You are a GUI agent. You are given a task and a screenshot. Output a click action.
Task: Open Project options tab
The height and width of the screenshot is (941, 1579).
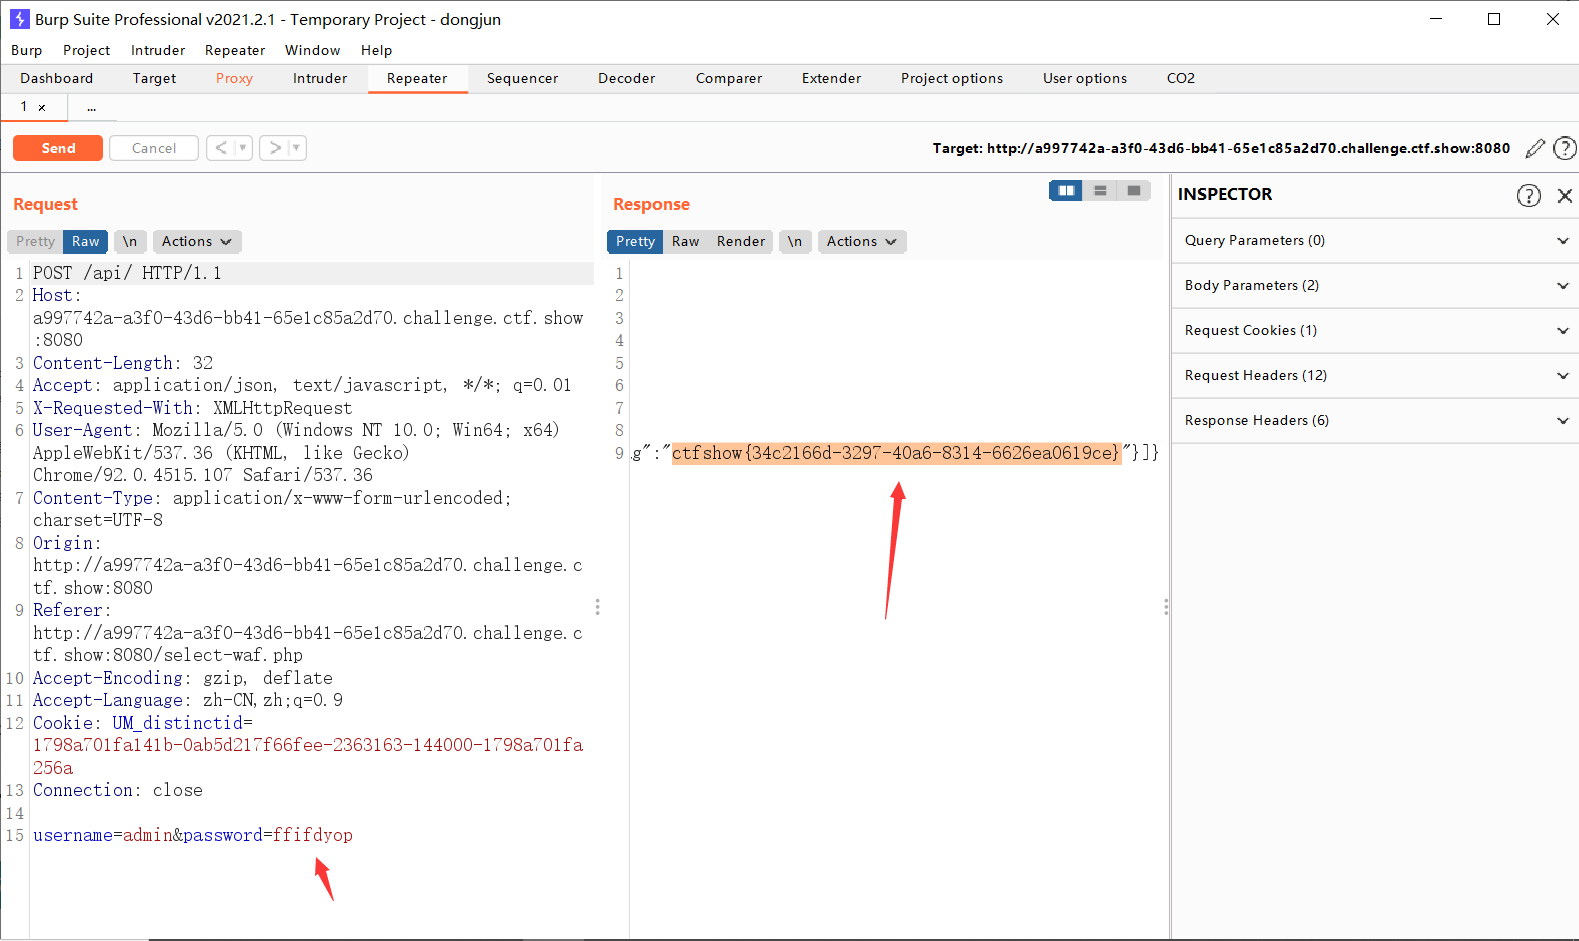coord(951,78)
